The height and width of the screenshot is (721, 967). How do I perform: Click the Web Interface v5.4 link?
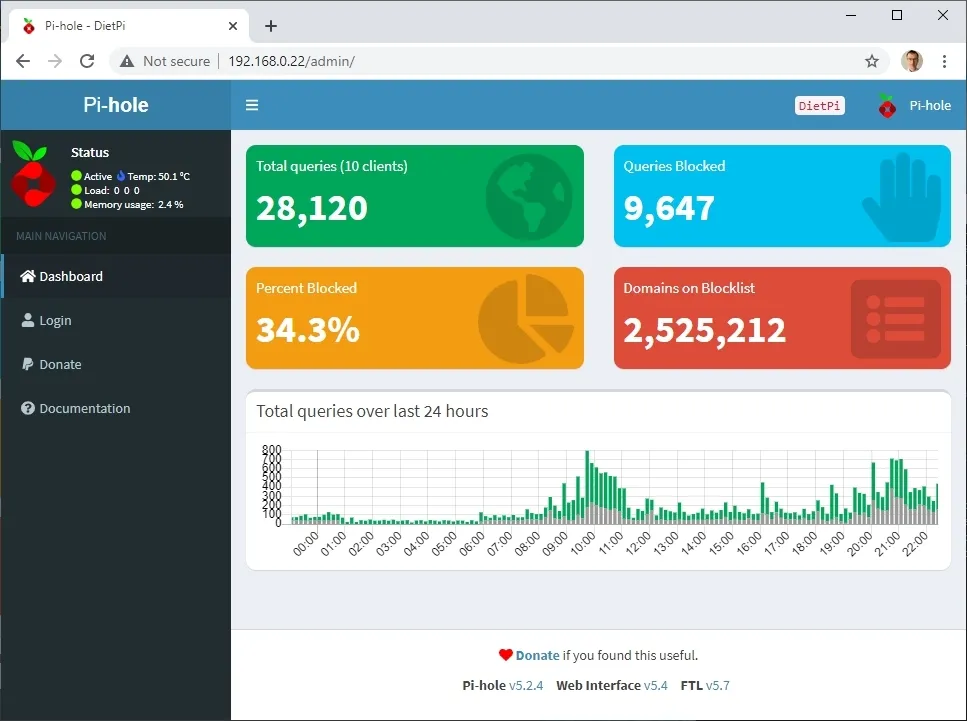click(611, 686)
